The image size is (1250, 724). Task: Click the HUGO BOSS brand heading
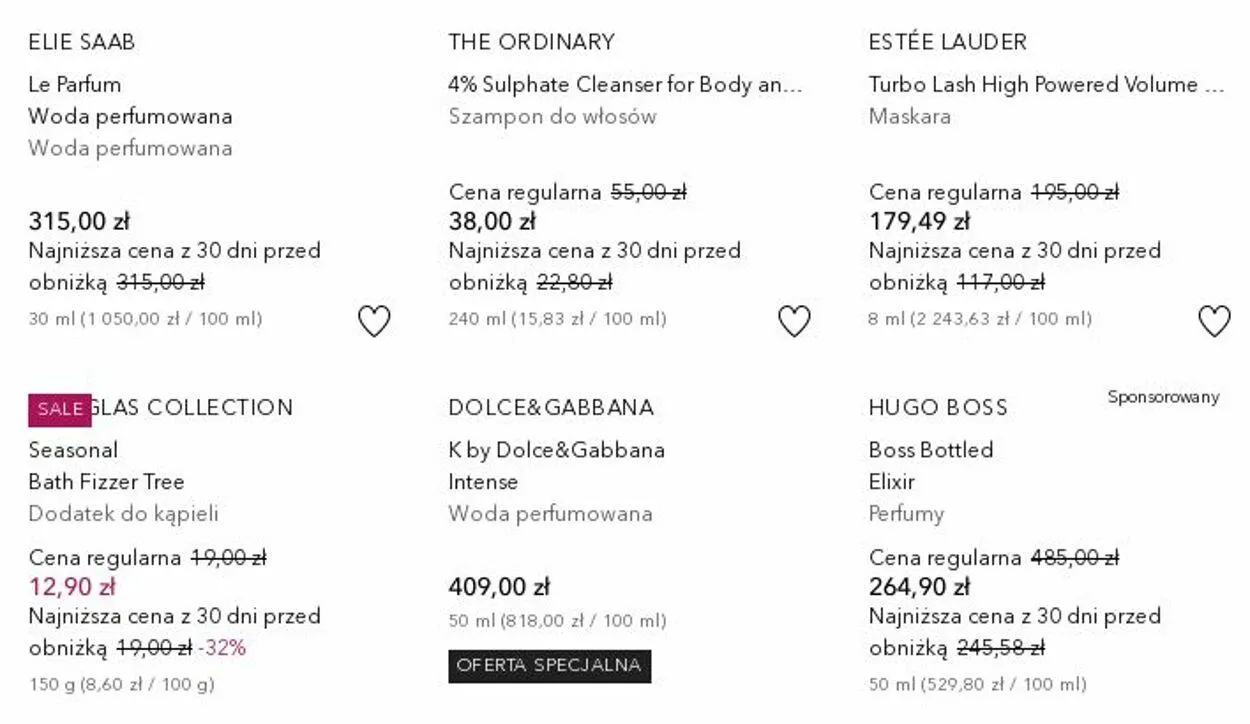pyautogui.click(x=938, y=408)
